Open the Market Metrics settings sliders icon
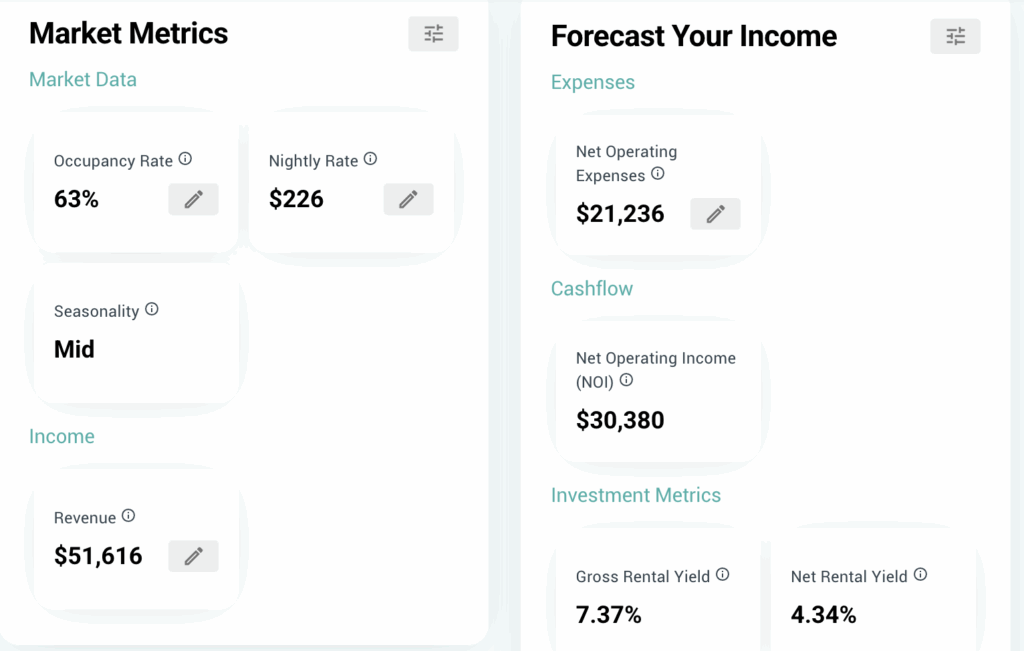 coord(433,33)
